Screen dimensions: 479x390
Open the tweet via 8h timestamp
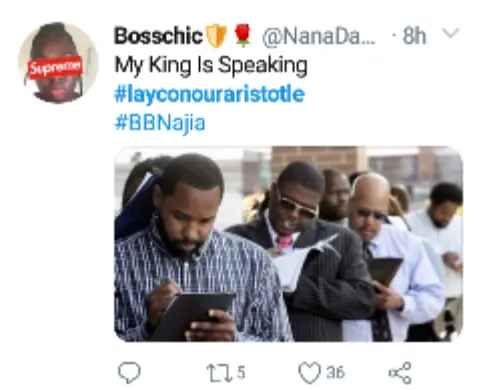click(x=414, y=36)
